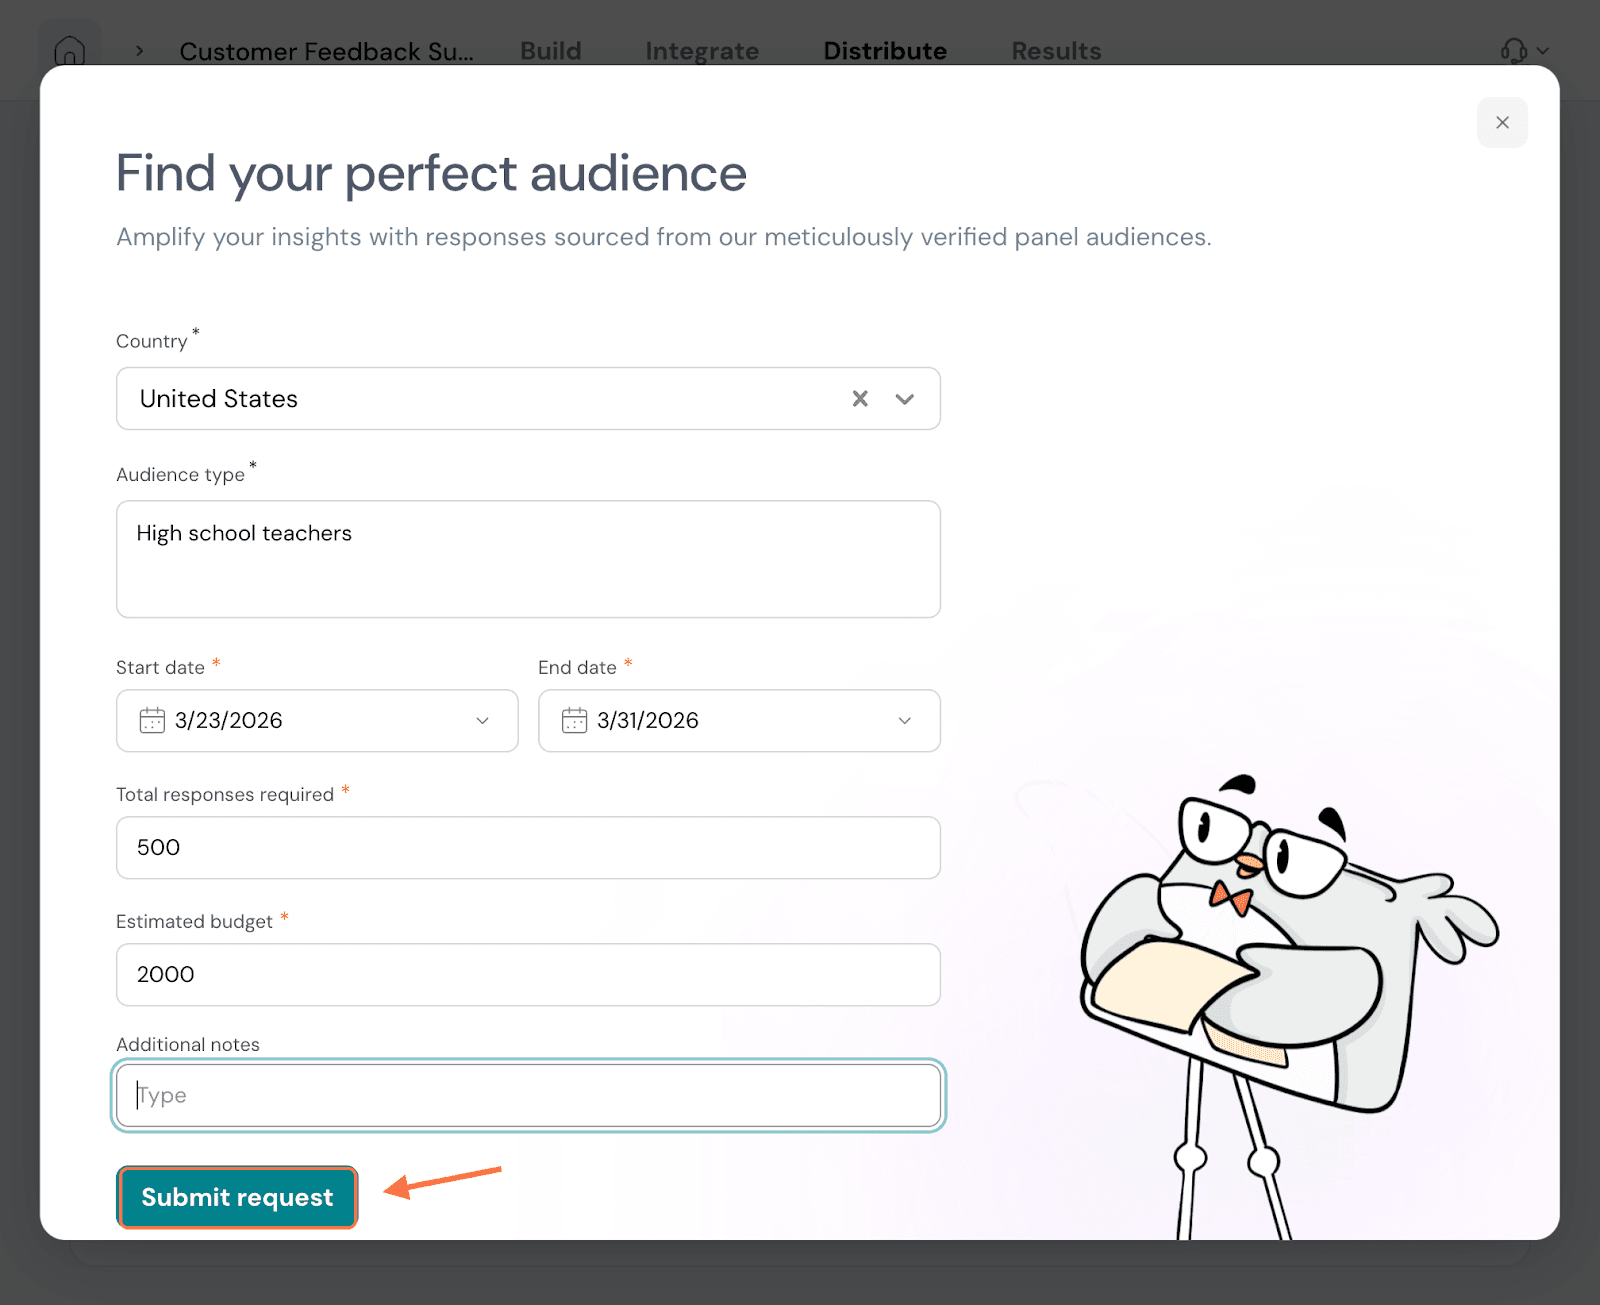Click the Start date calendar icon
The height and width of the screenshot is (1305, 1600).
[152, 720]
